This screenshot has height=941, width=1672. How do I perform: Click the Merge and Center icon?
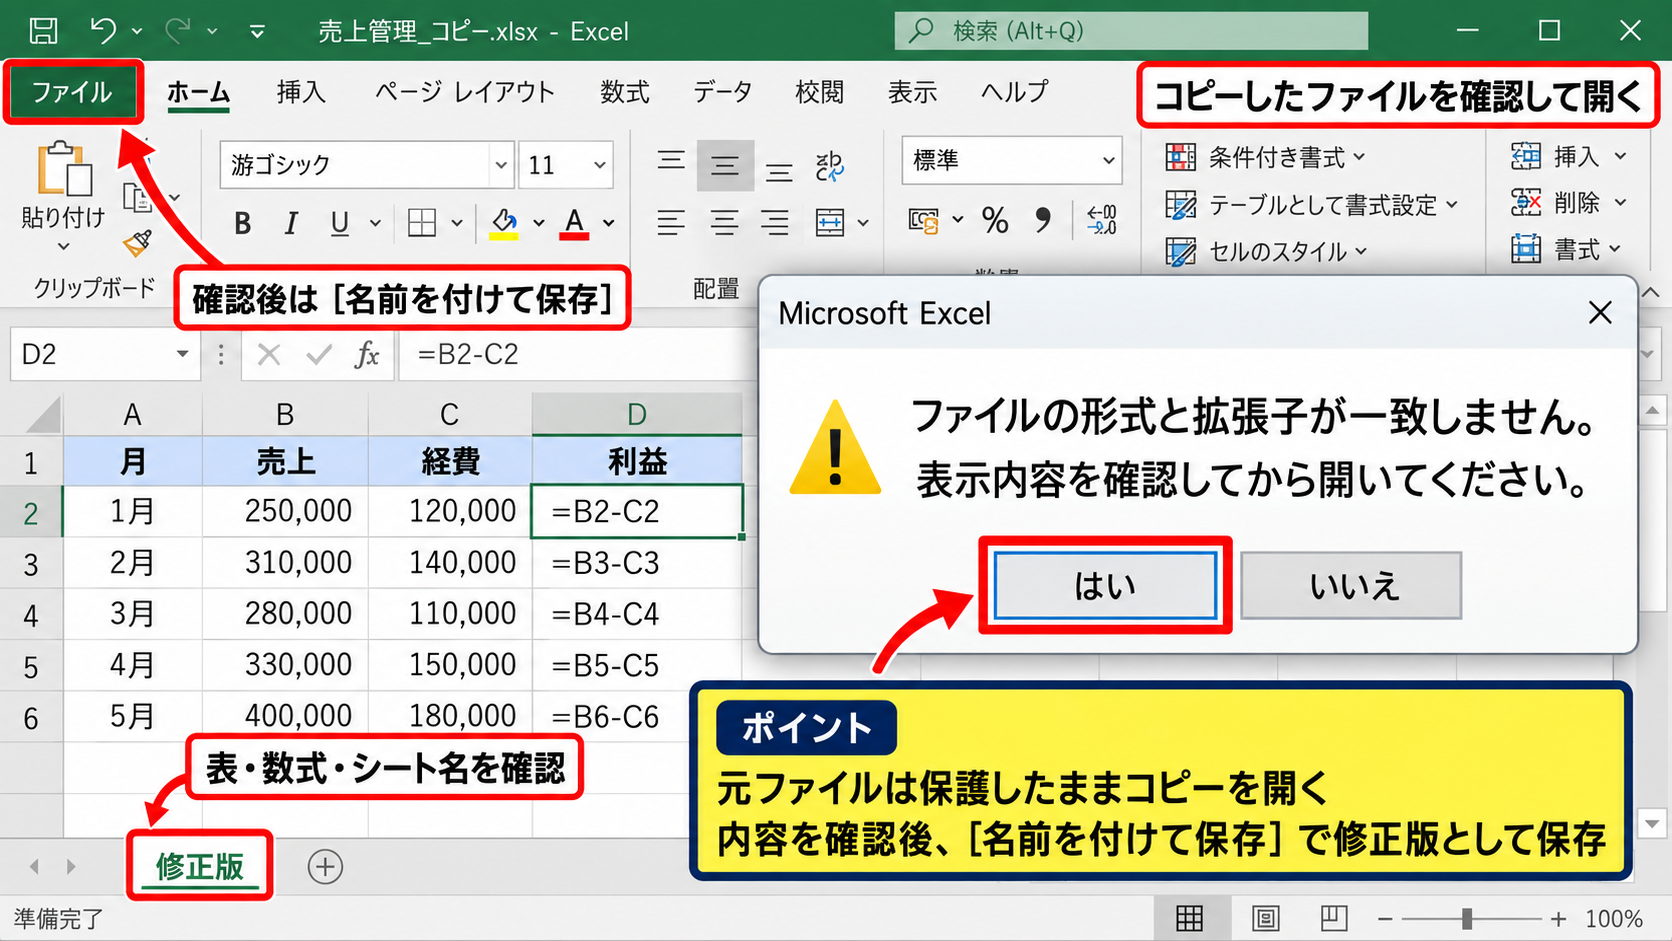[830, 222]
